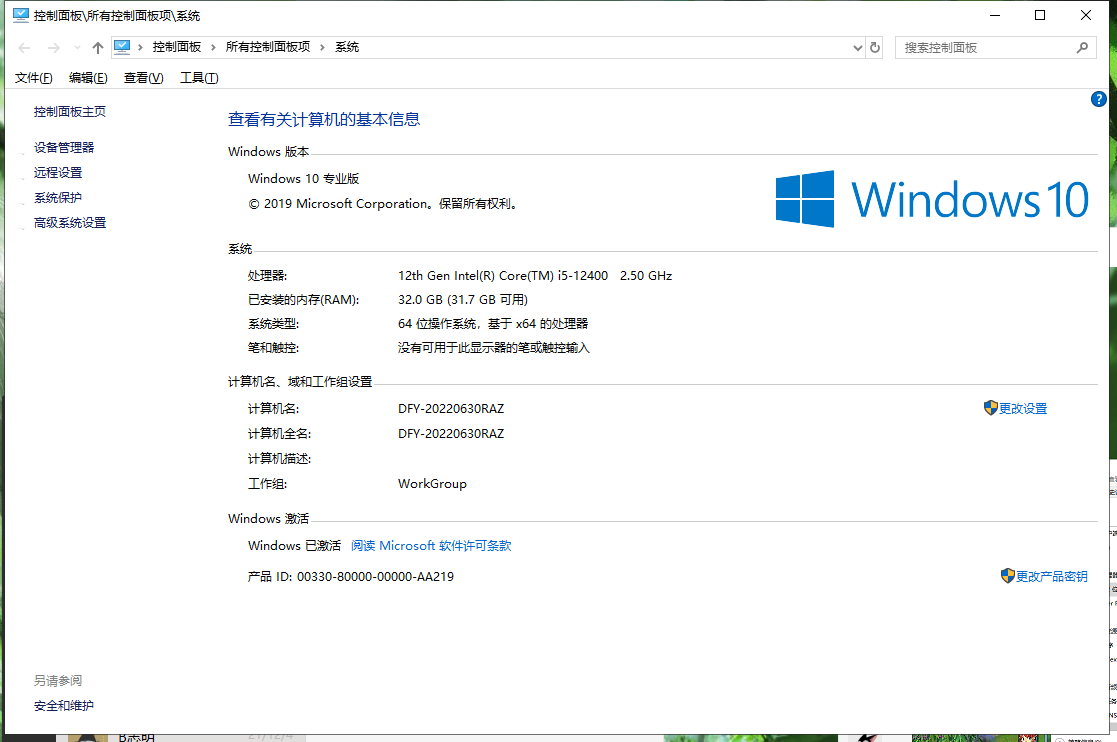Click the computer icon in the address bar
The image size is (1117, 742).
[x=123, y=47]
